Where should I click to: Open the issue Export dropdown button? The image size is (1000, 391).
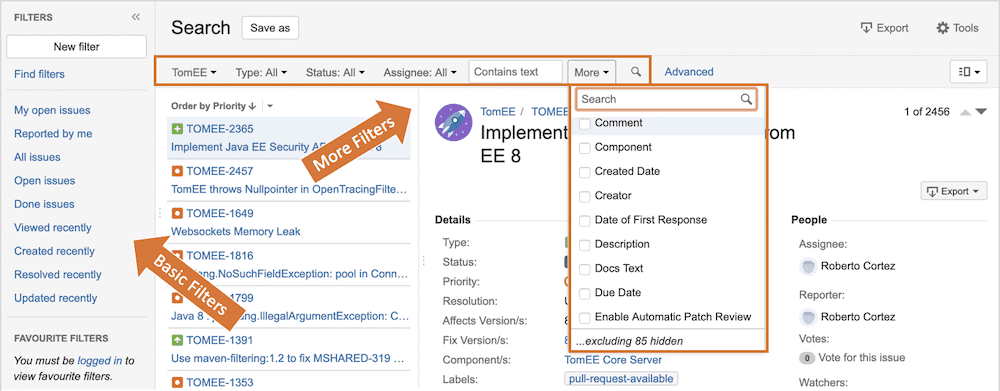(x=954, y=191)
